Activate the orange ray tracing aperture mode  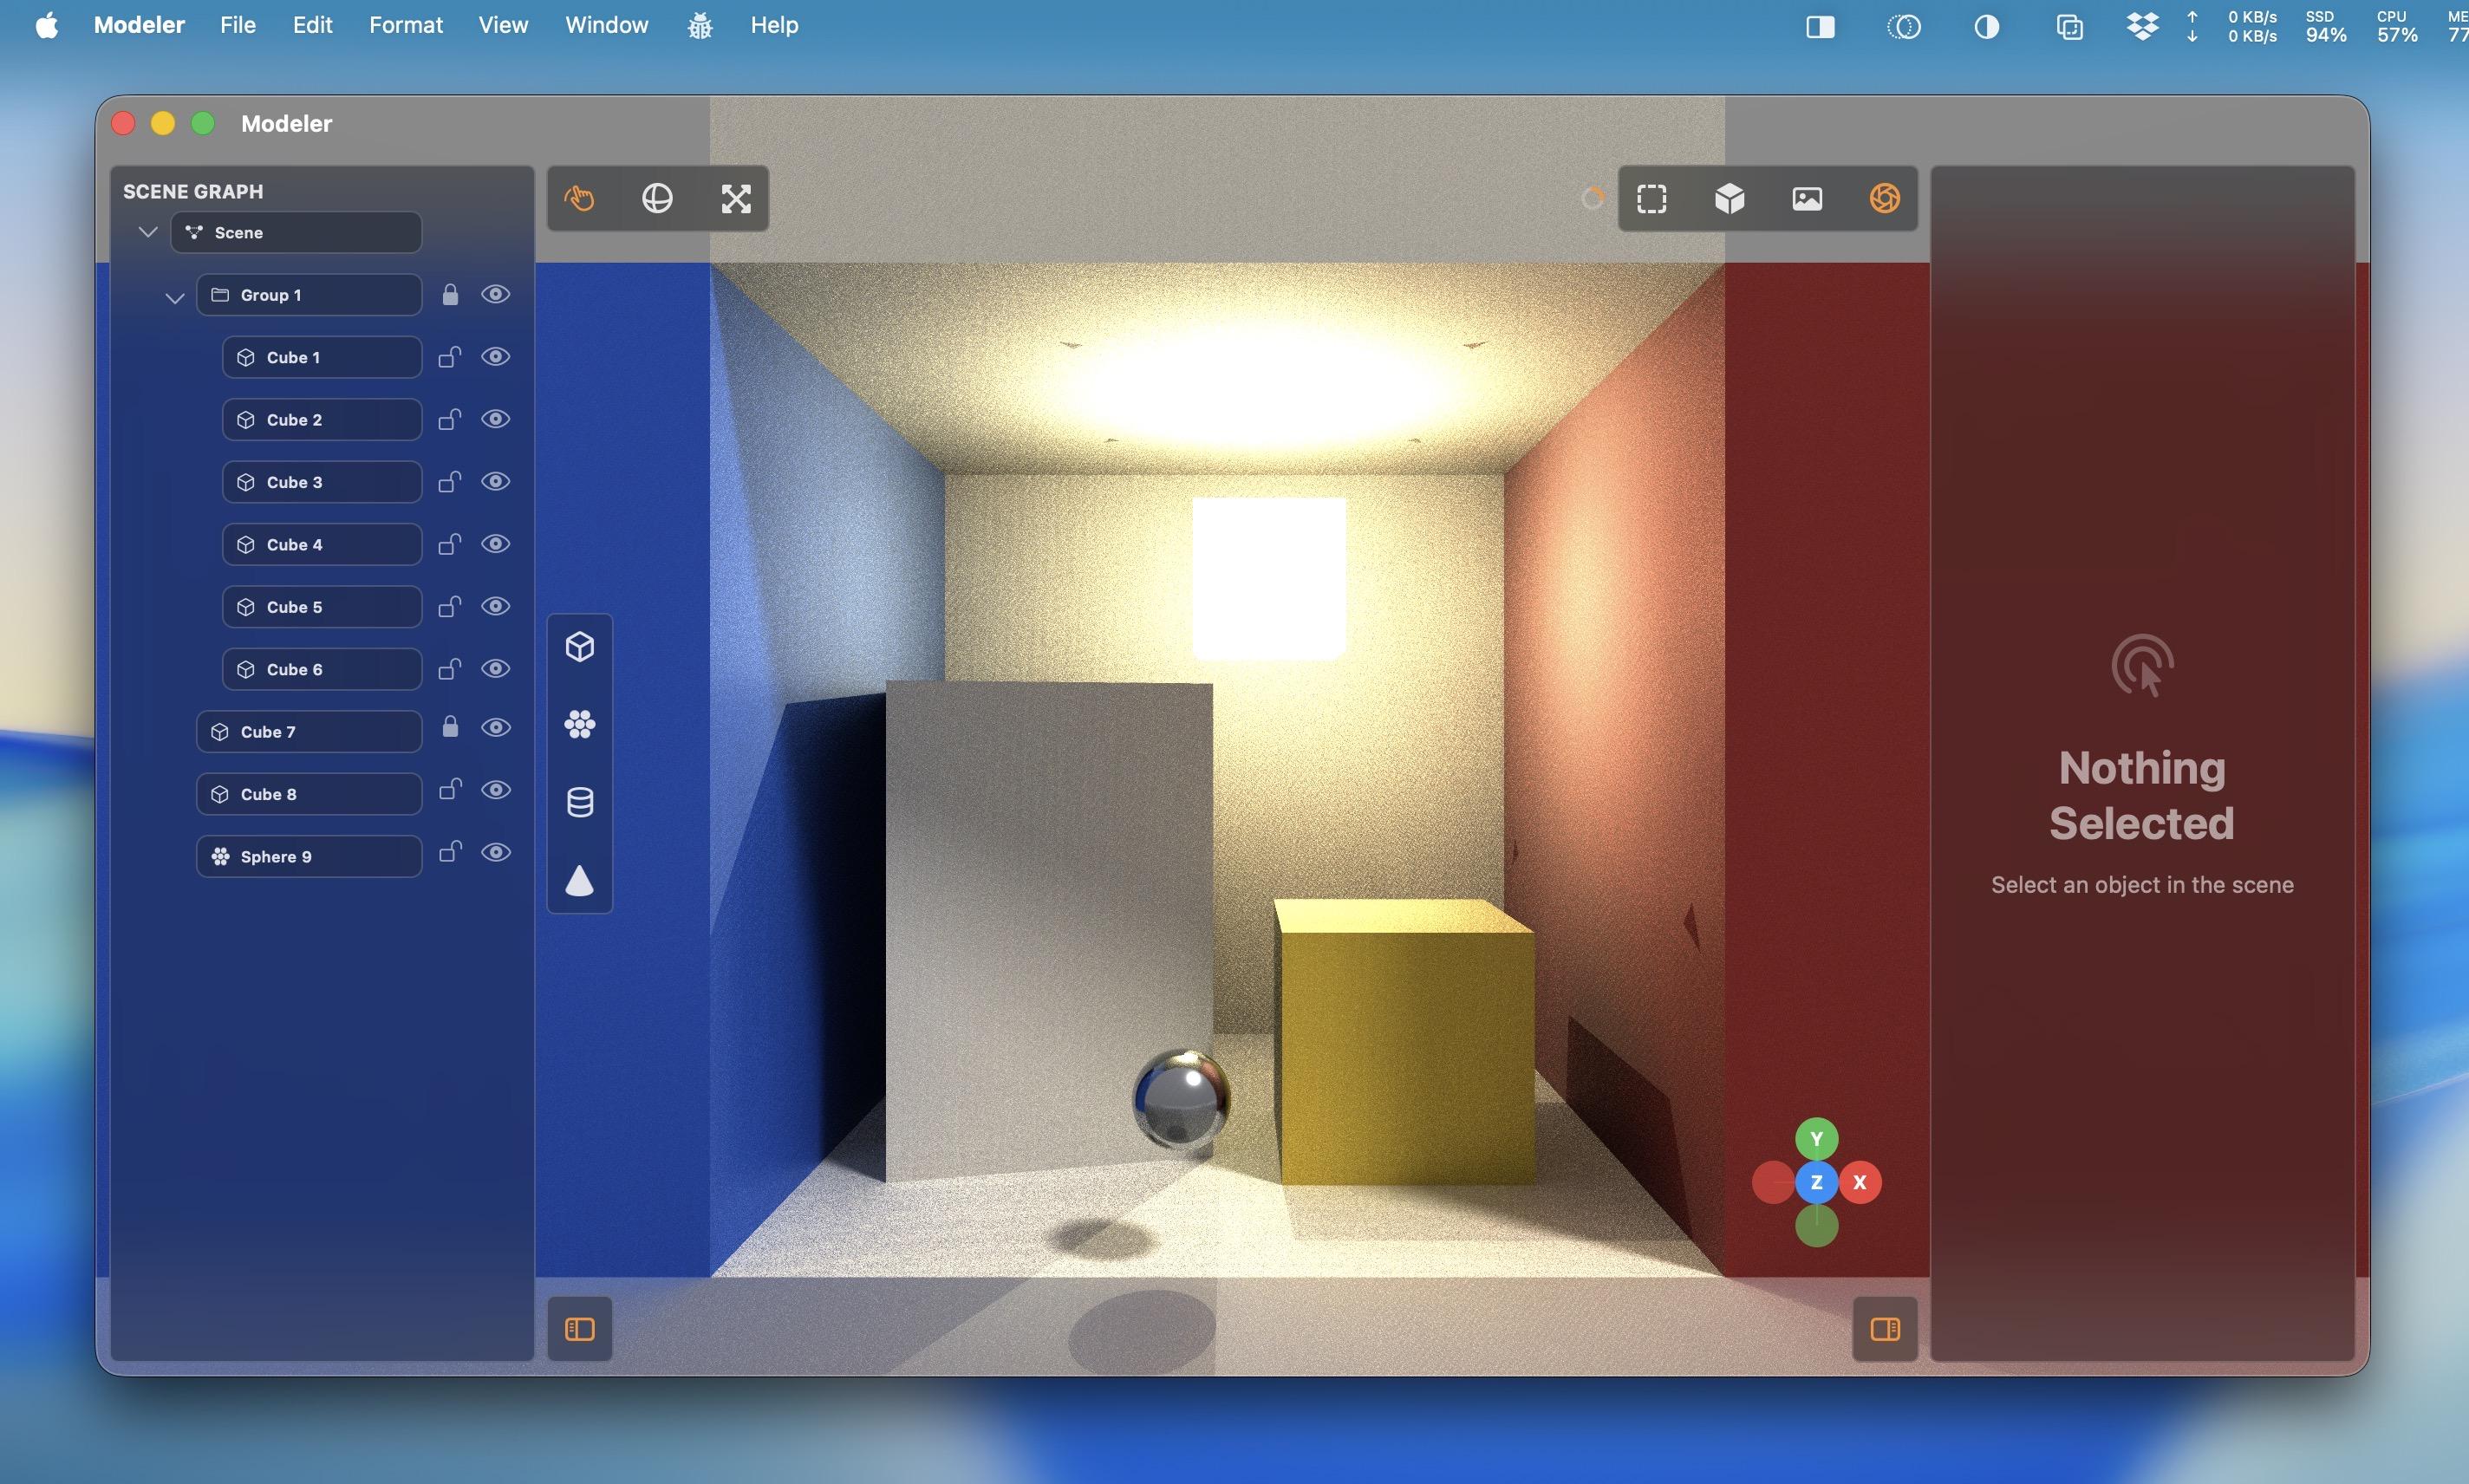point(1885,198)
